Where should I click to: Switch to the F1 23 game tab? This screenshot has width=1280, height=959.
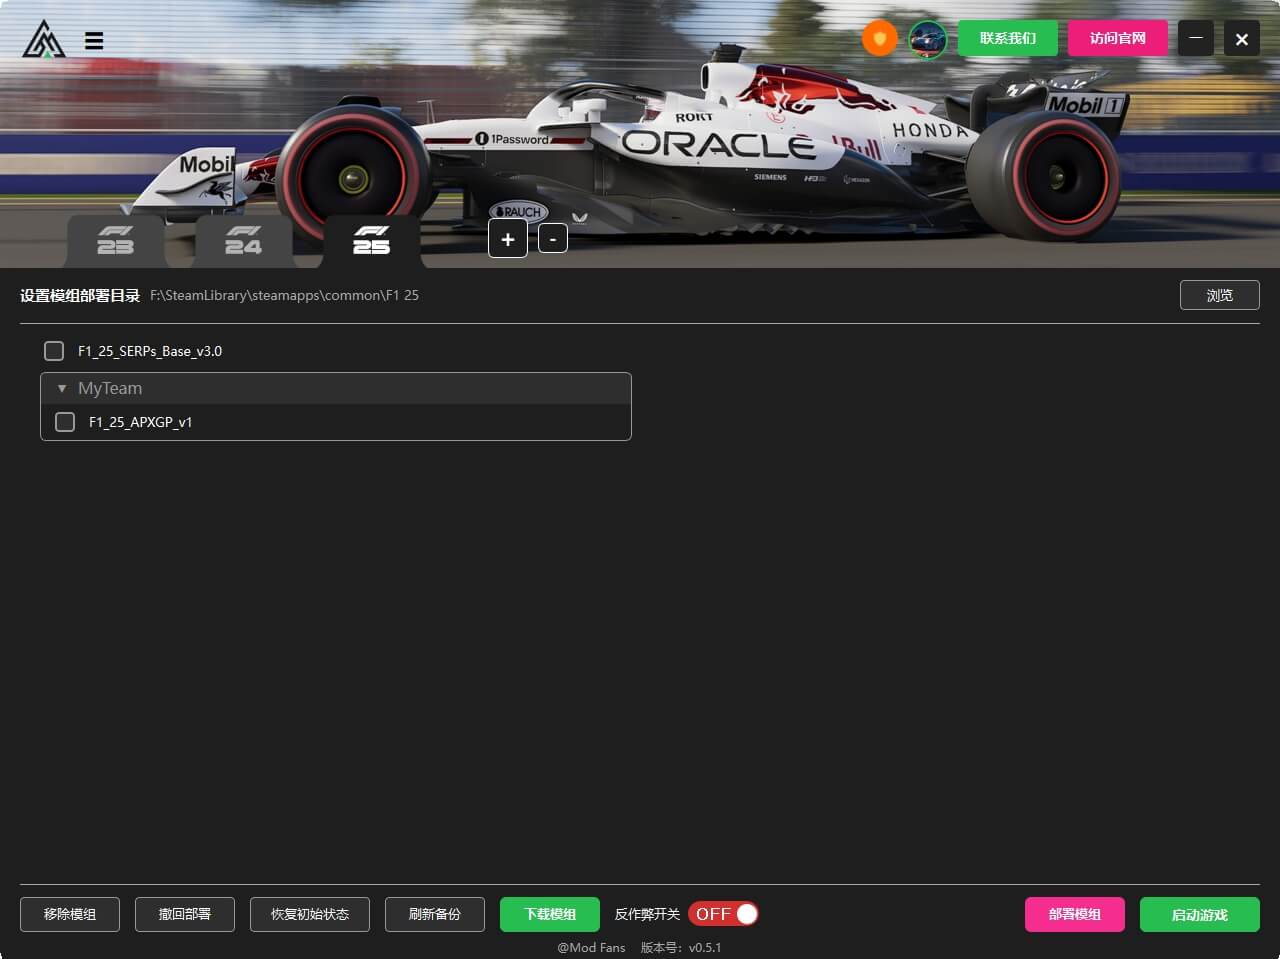coord(116,241)
